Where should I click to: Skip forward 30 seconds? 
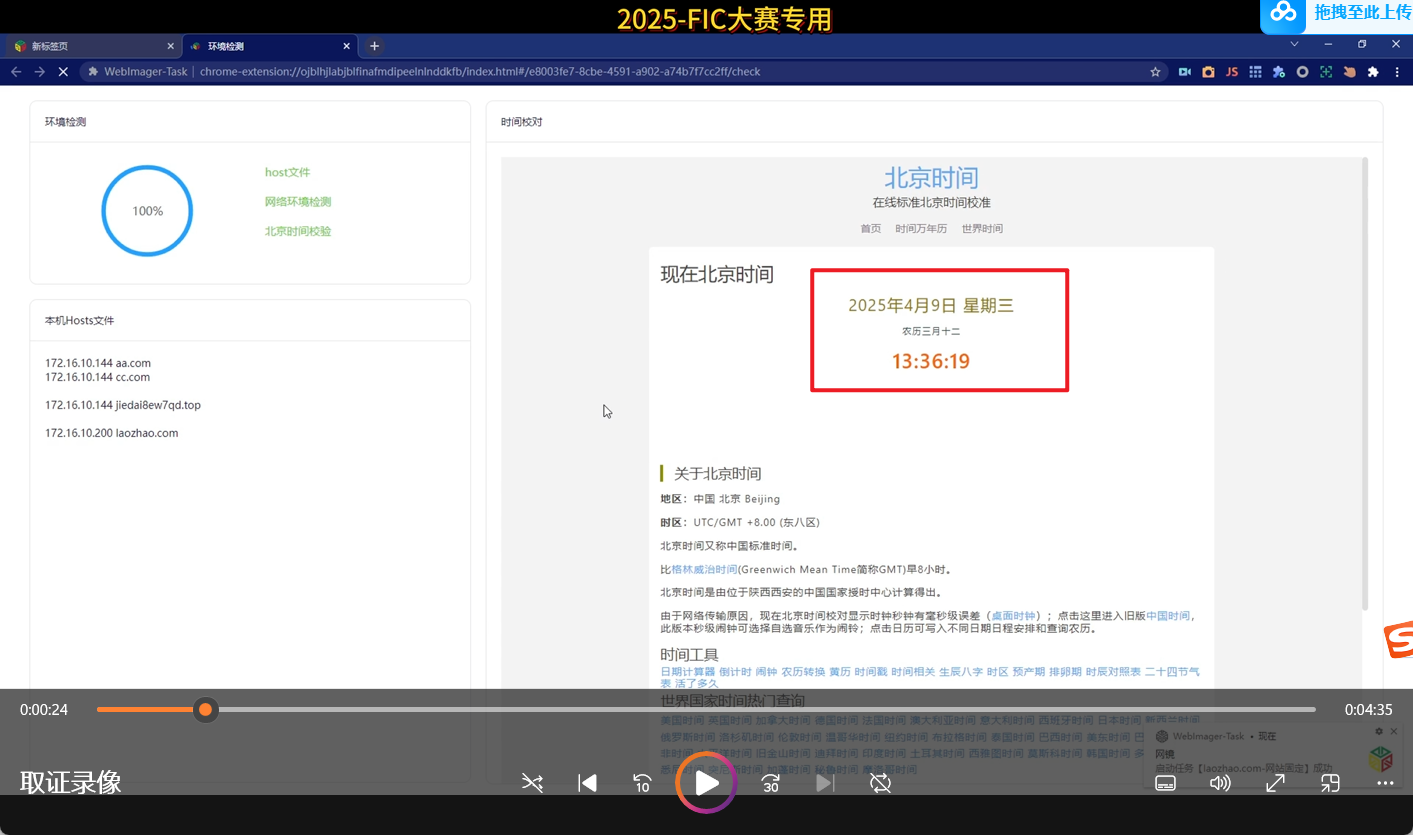pyautogui.click(x=770, y=783)
